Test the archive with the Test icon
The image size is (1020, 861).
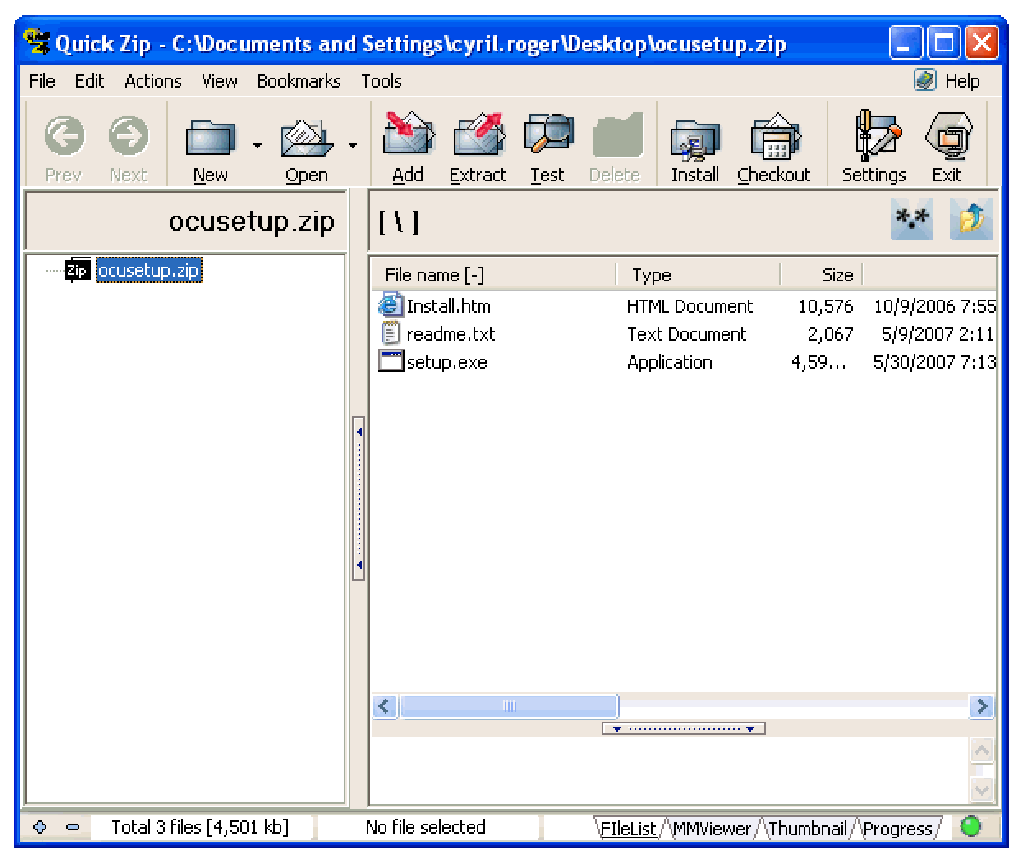(x=548, y=134)
